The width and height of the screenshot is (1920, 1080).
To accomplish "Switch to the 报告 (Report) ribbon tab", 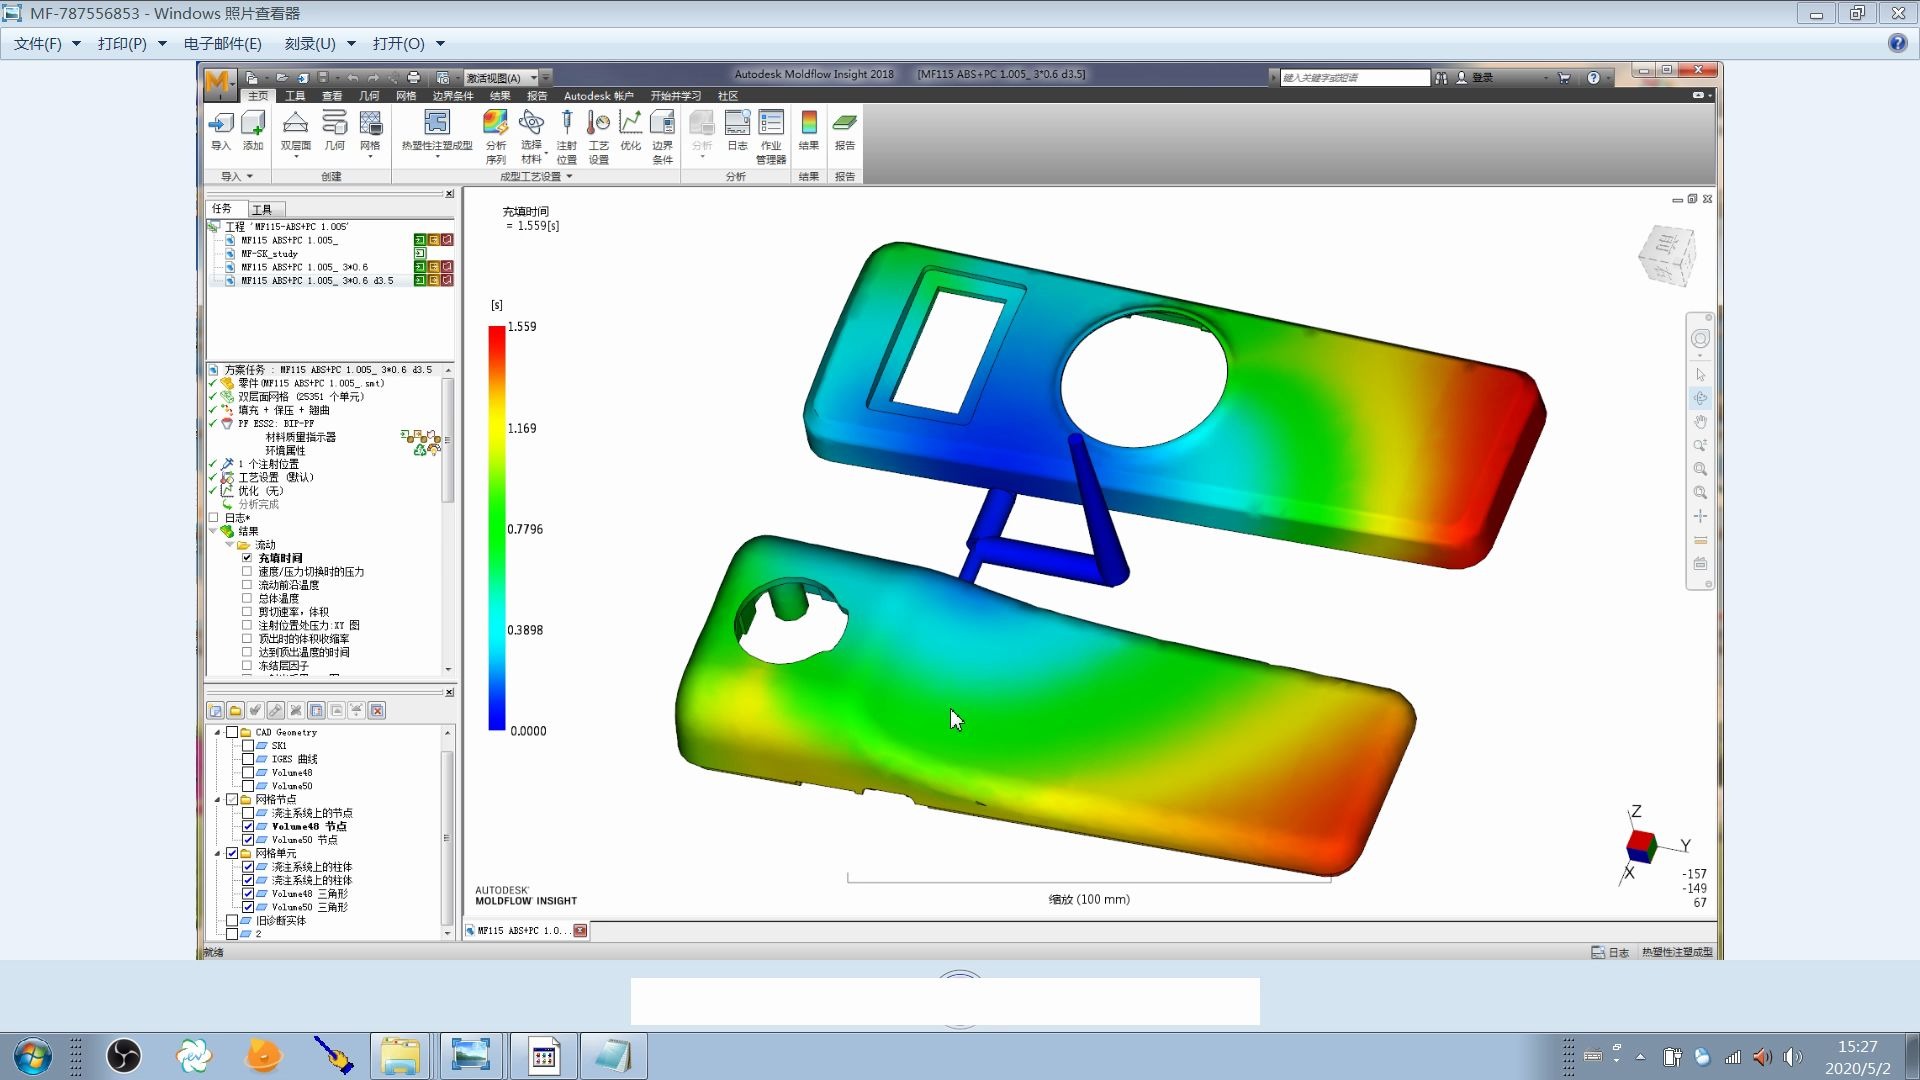I will 538,95.
